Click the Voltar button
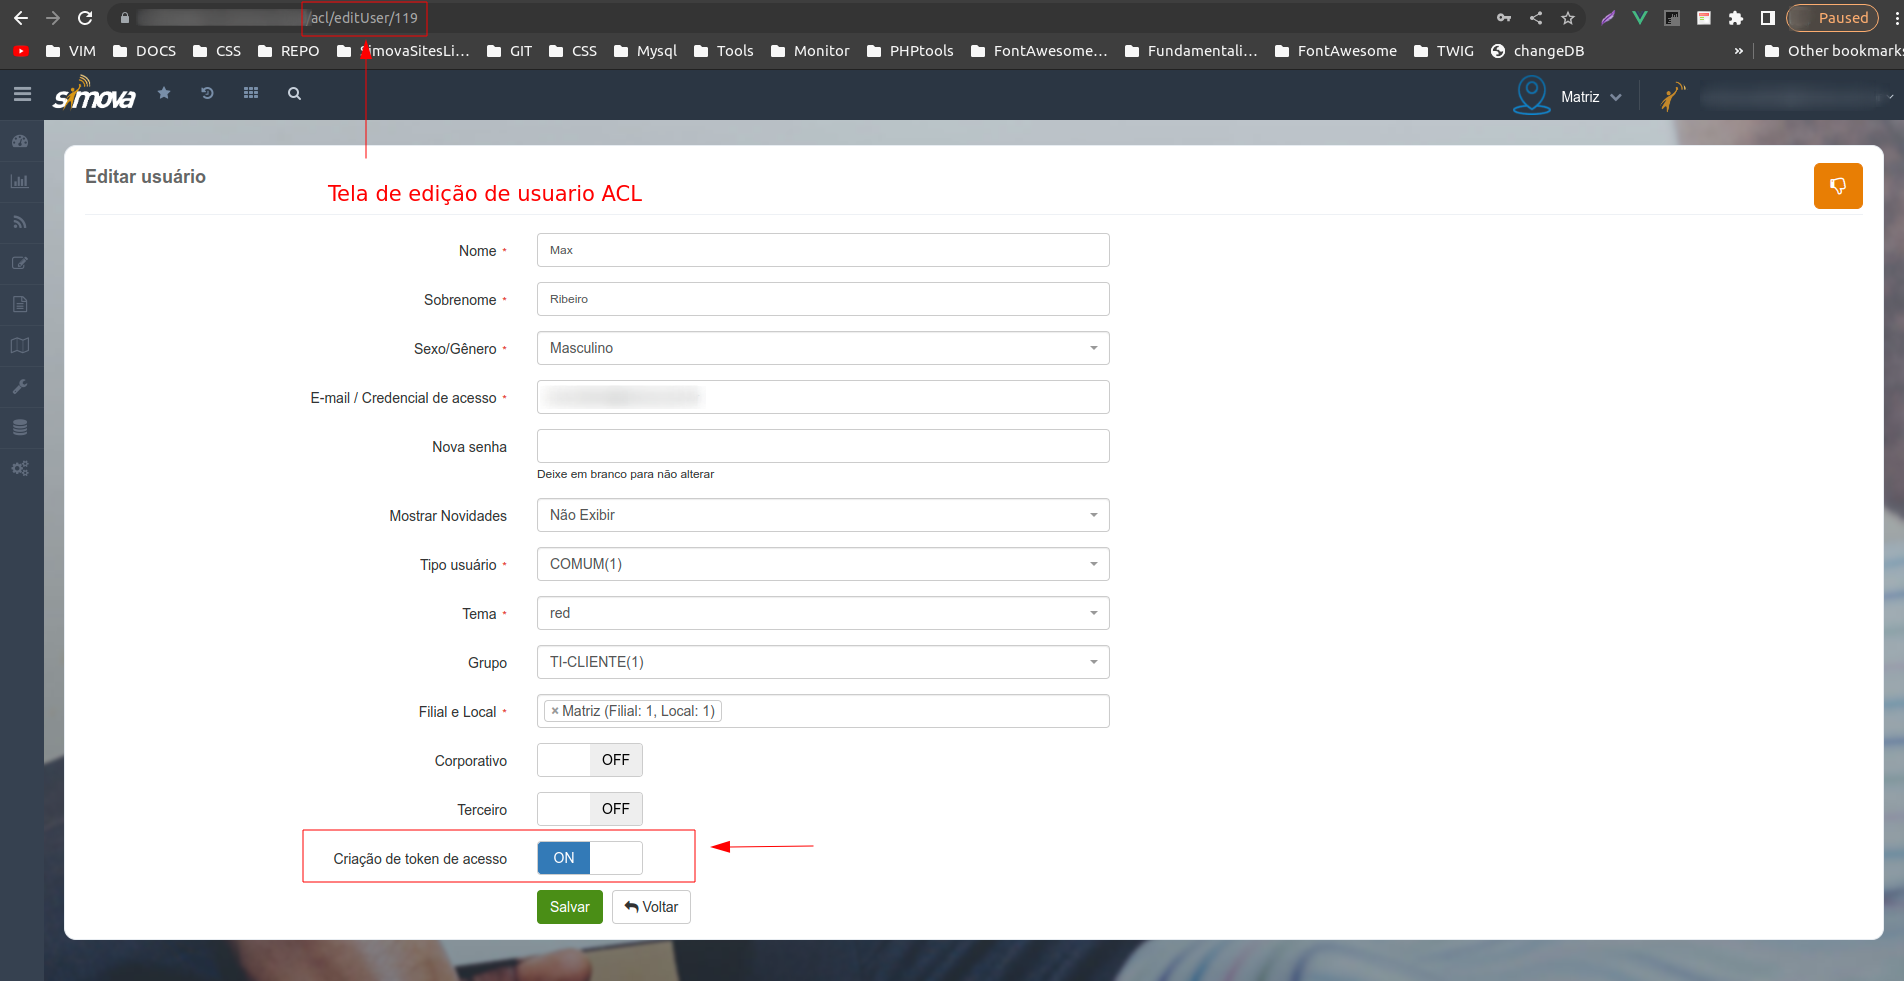The image size is (1904, 981). click(x=651, y=907)
